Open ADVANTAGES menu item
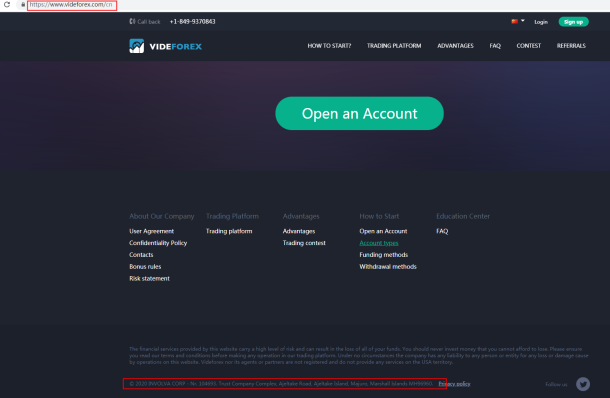 (x=455, y=46)
